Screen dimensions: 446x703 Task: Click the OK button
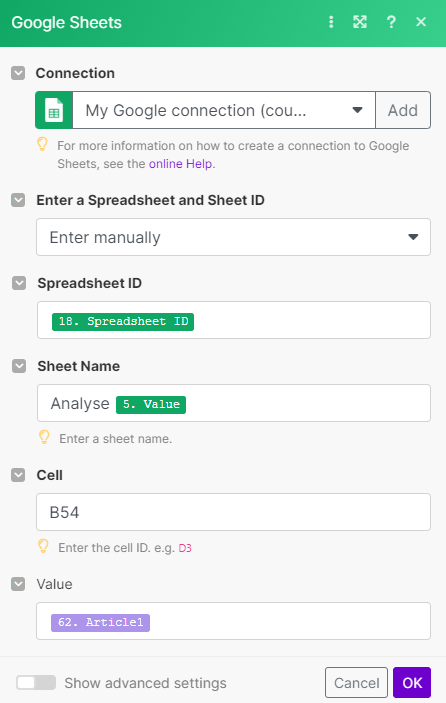coord(412,683)
